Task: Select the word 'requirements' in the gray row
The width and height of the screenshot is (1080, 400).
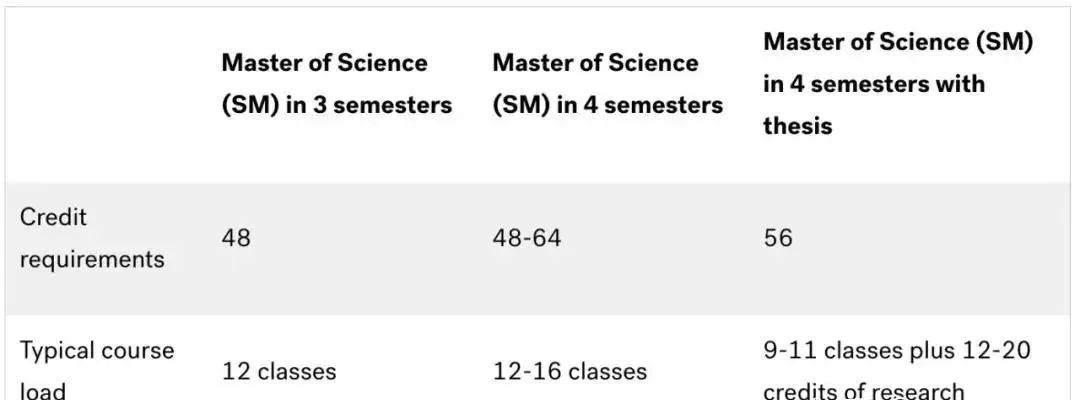Action: coord(92,260)
